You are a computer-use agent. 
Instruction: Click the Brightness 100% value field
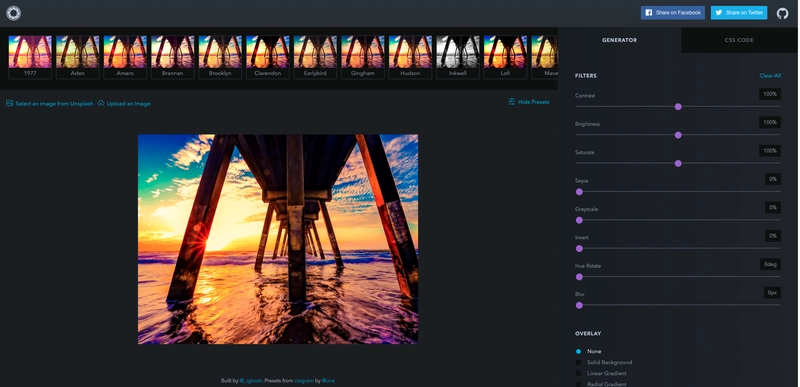(x=770, y=122)
